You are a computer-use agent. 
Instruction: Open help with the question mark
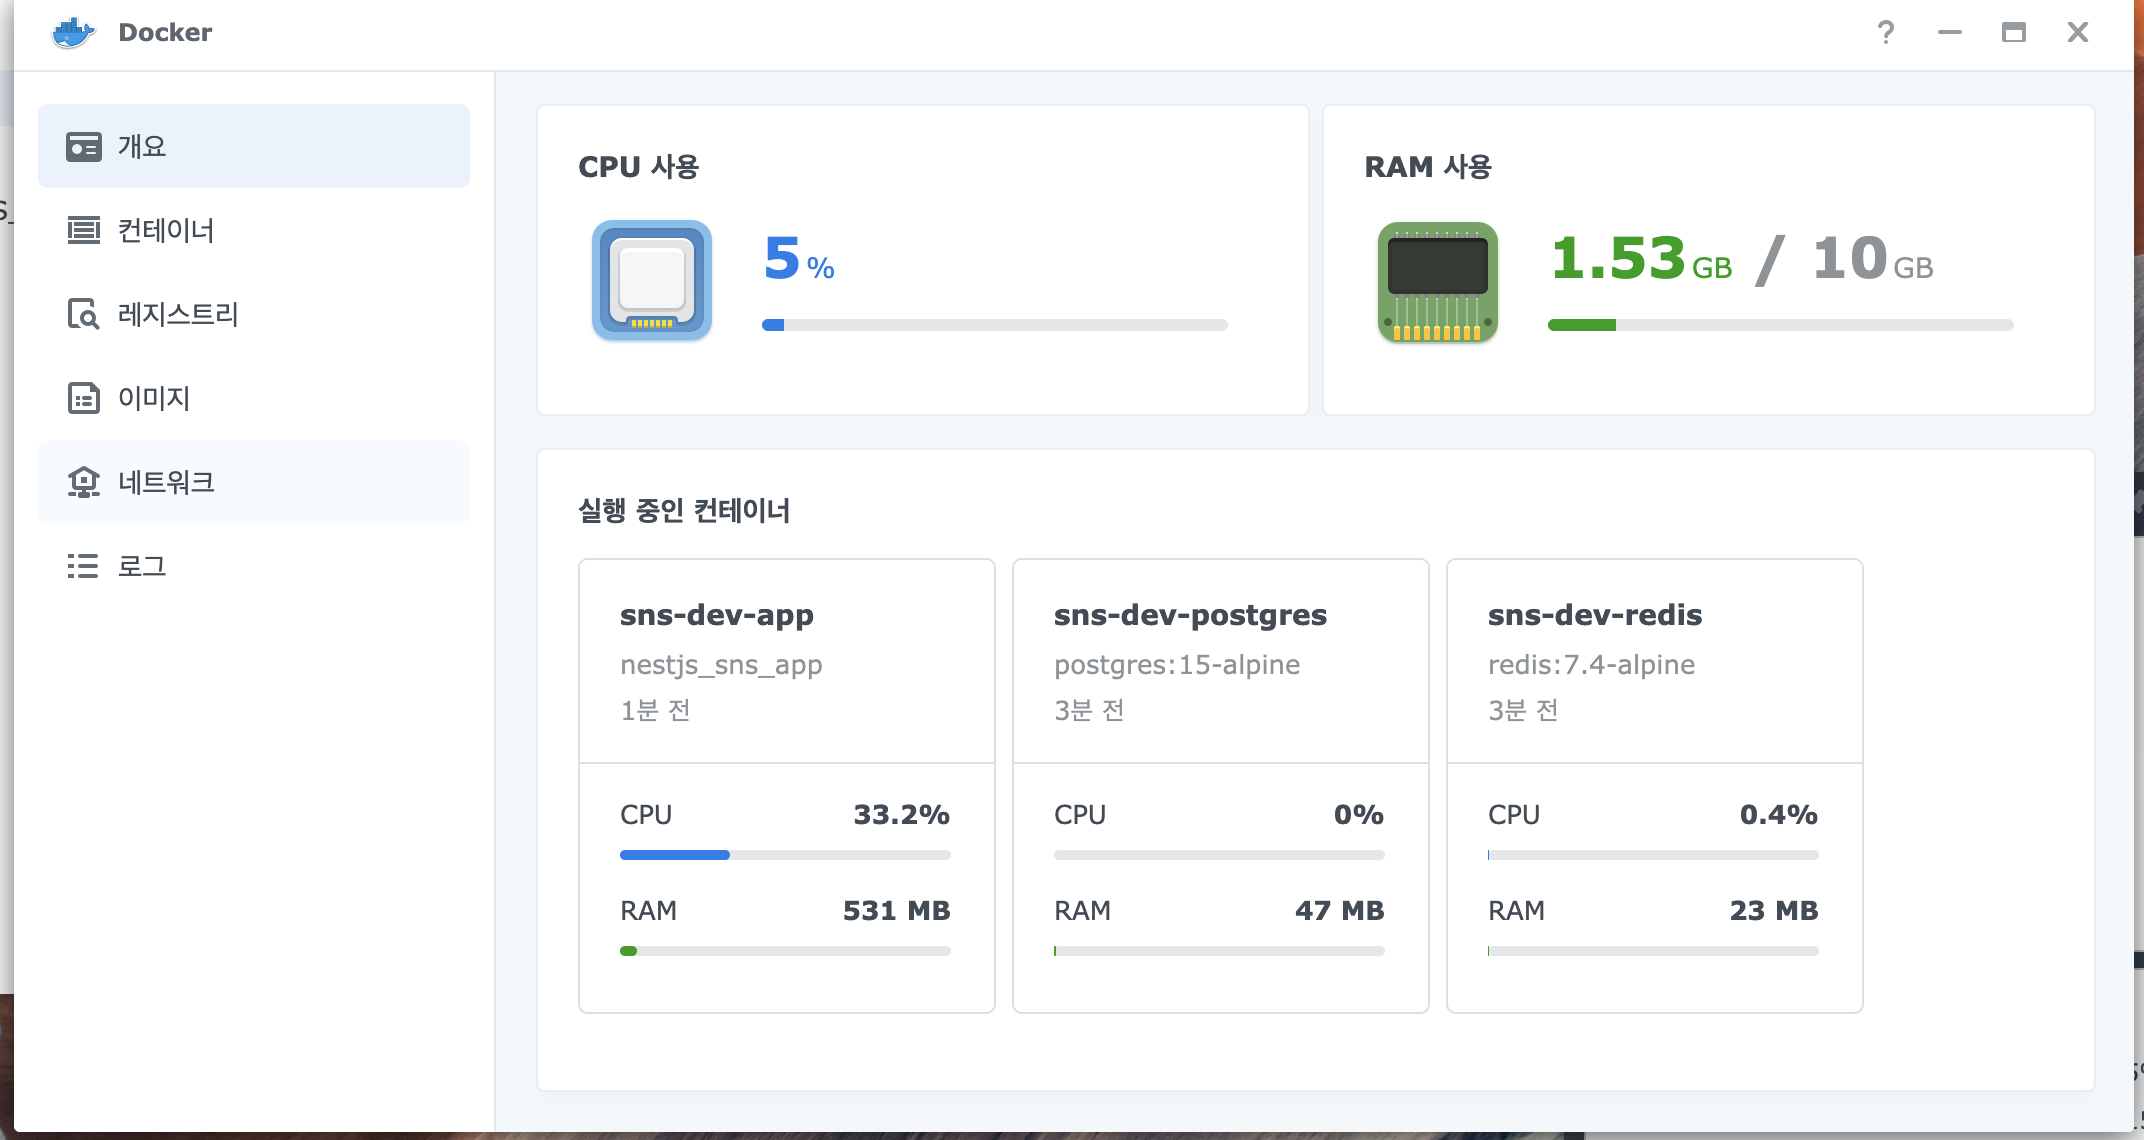click(1885, 32)
